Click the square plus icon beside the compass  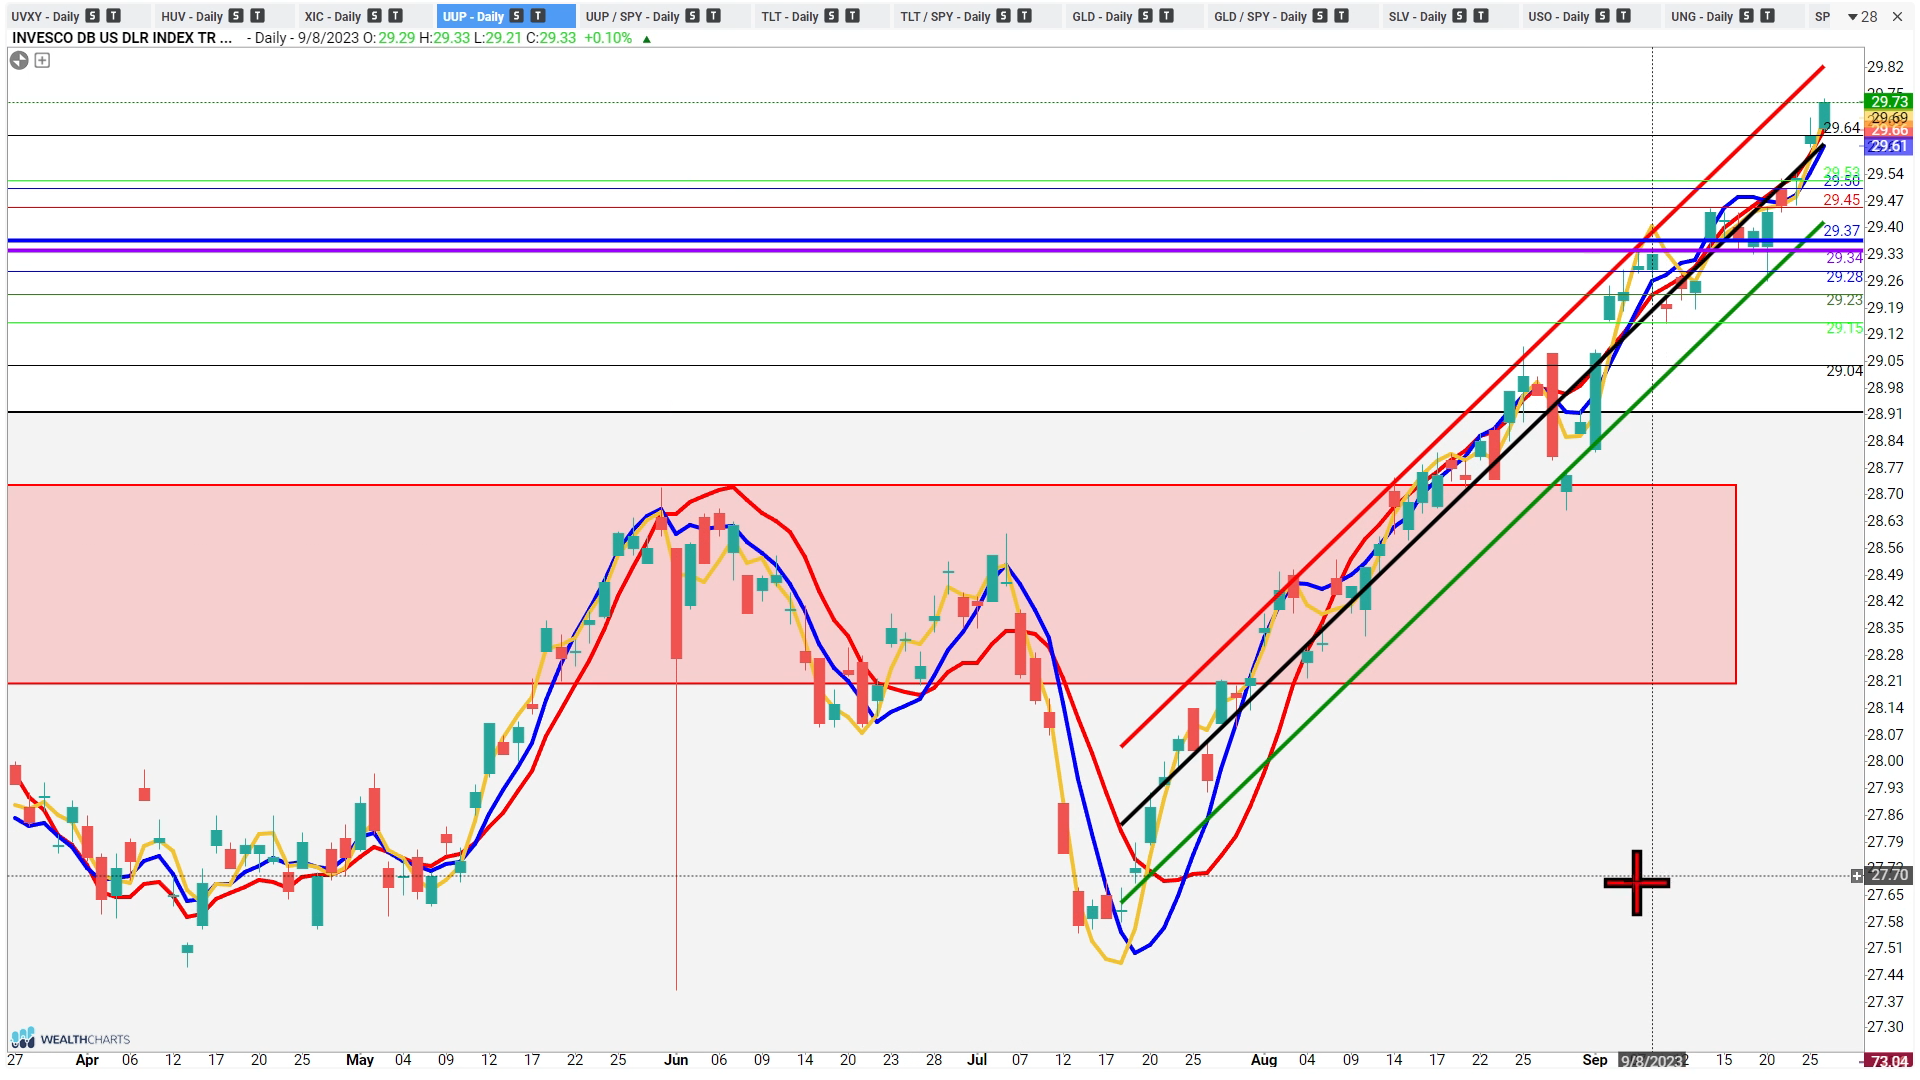click(42, 60)
